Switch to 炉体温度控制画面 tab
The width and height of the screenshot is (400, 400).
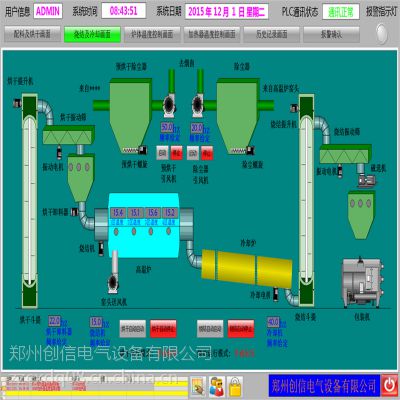click(152, 34)
